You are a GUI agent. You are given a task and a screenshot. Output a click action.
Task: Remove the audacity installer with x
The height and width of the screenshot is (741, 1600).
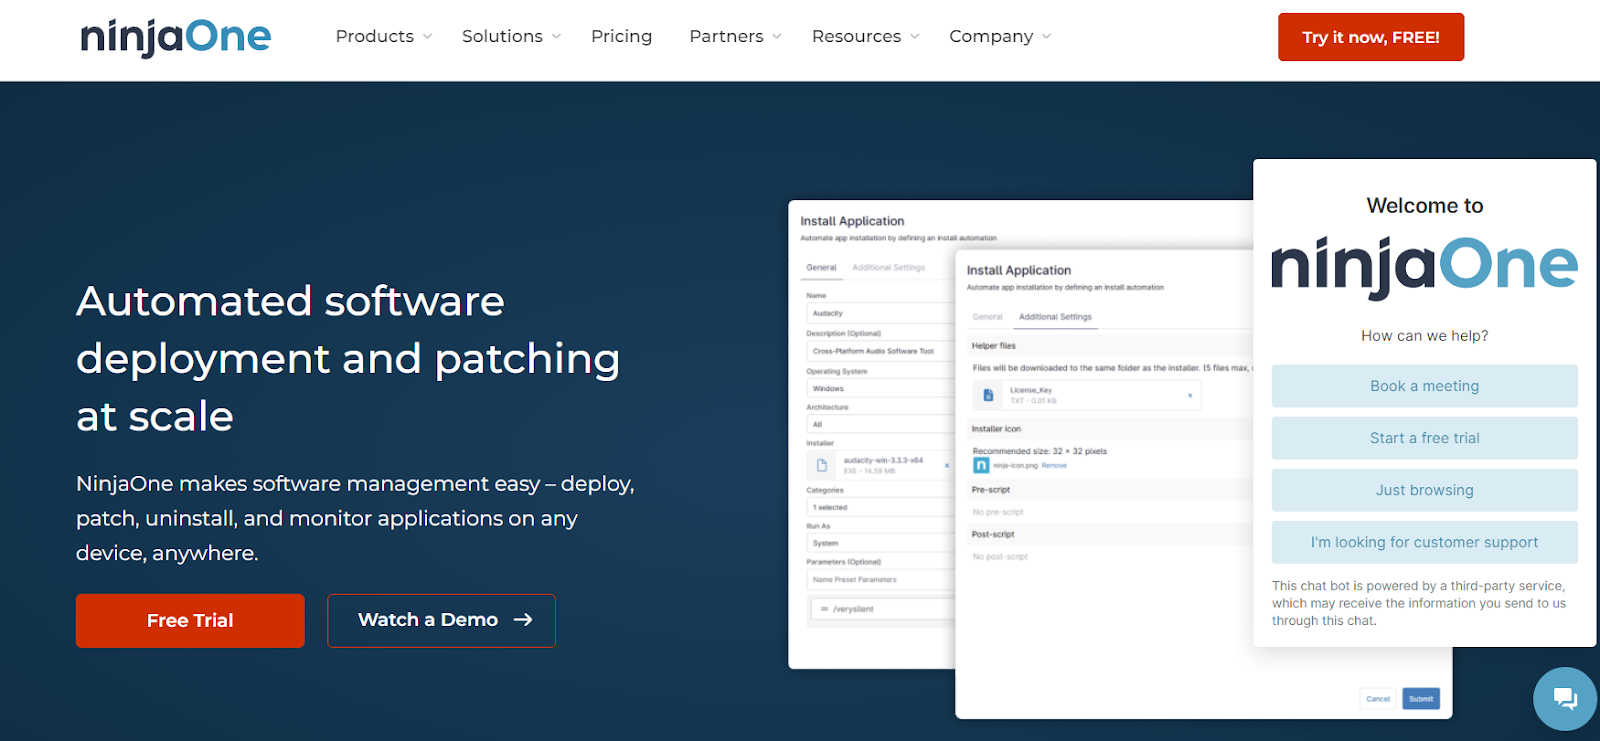947,465
